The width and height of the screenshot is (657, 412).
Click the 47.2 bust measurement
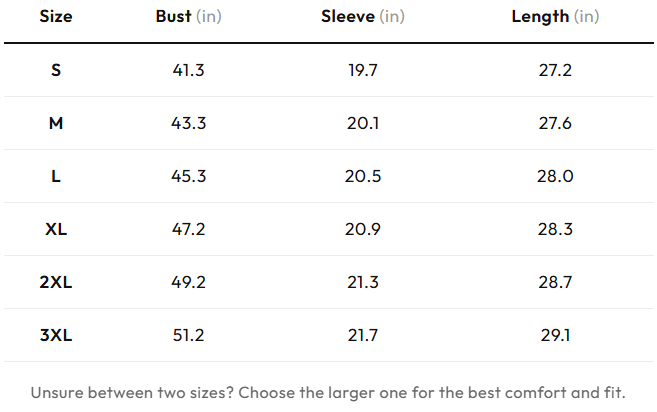(x=189, y=229)
